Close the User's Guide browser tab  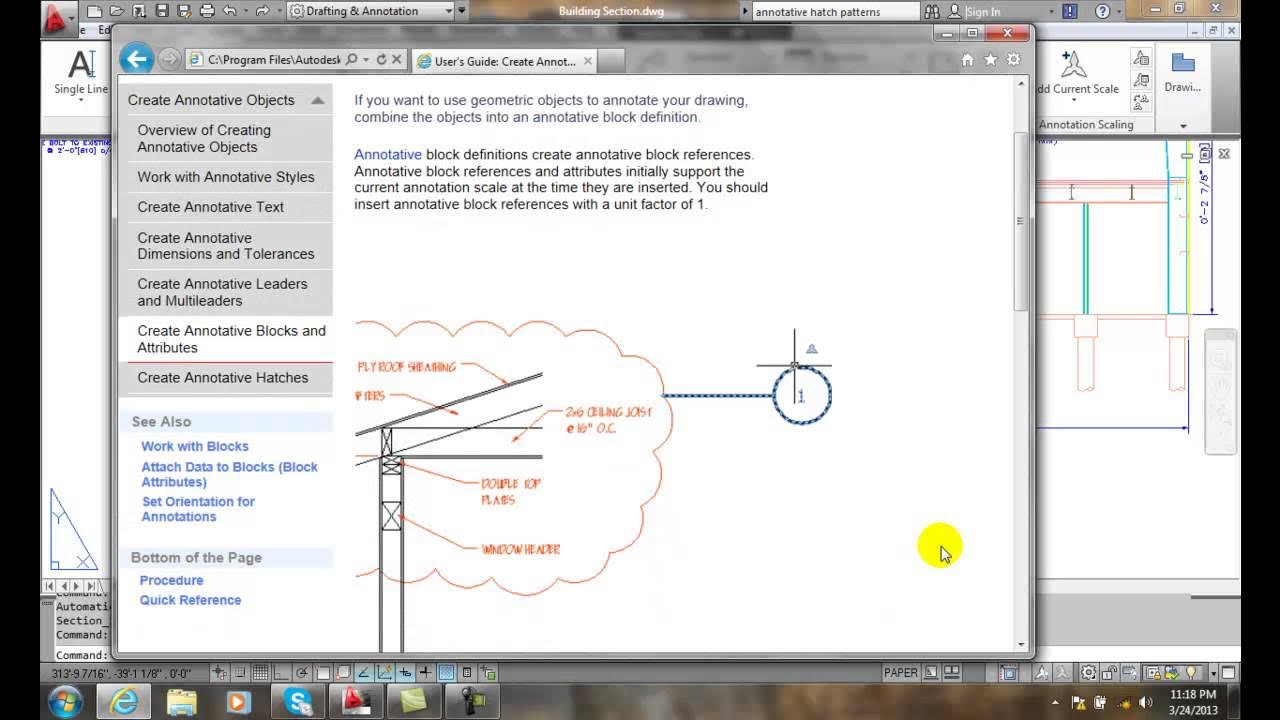(x=588, y=61)
